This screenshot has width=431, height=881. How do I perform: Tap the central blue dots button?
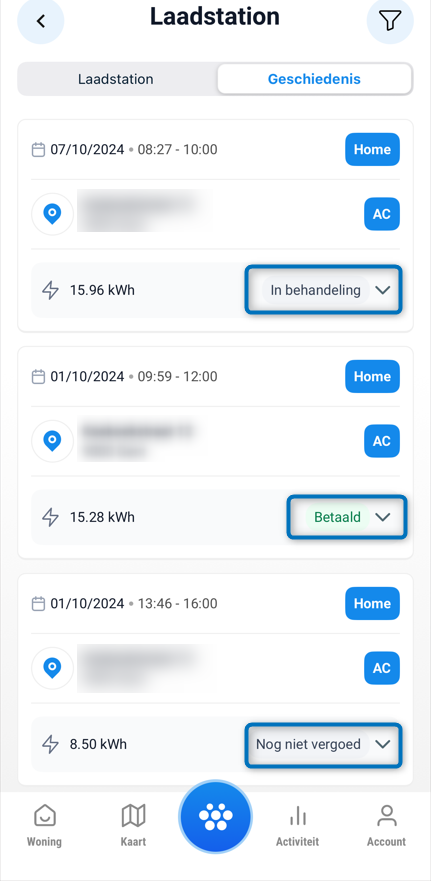pyautogui.click(x=216, y=816)
